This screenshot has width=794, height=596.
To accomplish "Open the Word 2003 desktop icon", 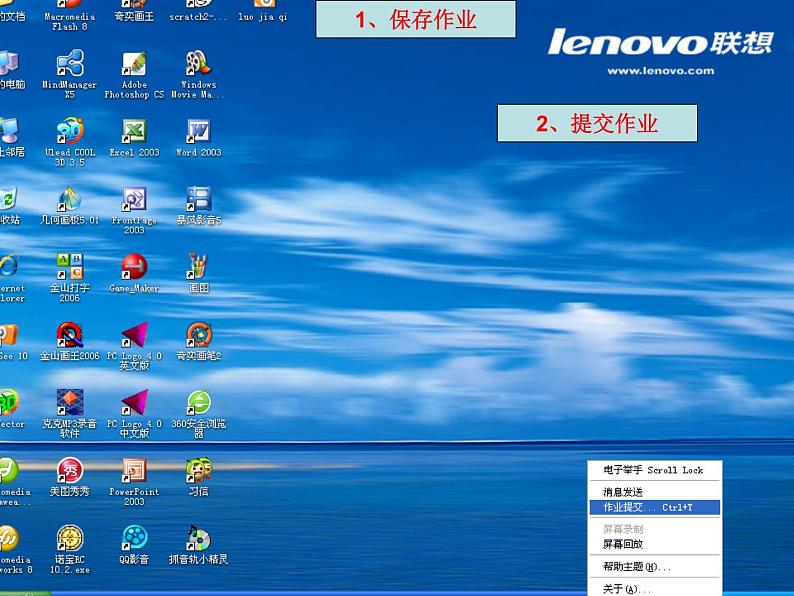I will coord(198,133).
